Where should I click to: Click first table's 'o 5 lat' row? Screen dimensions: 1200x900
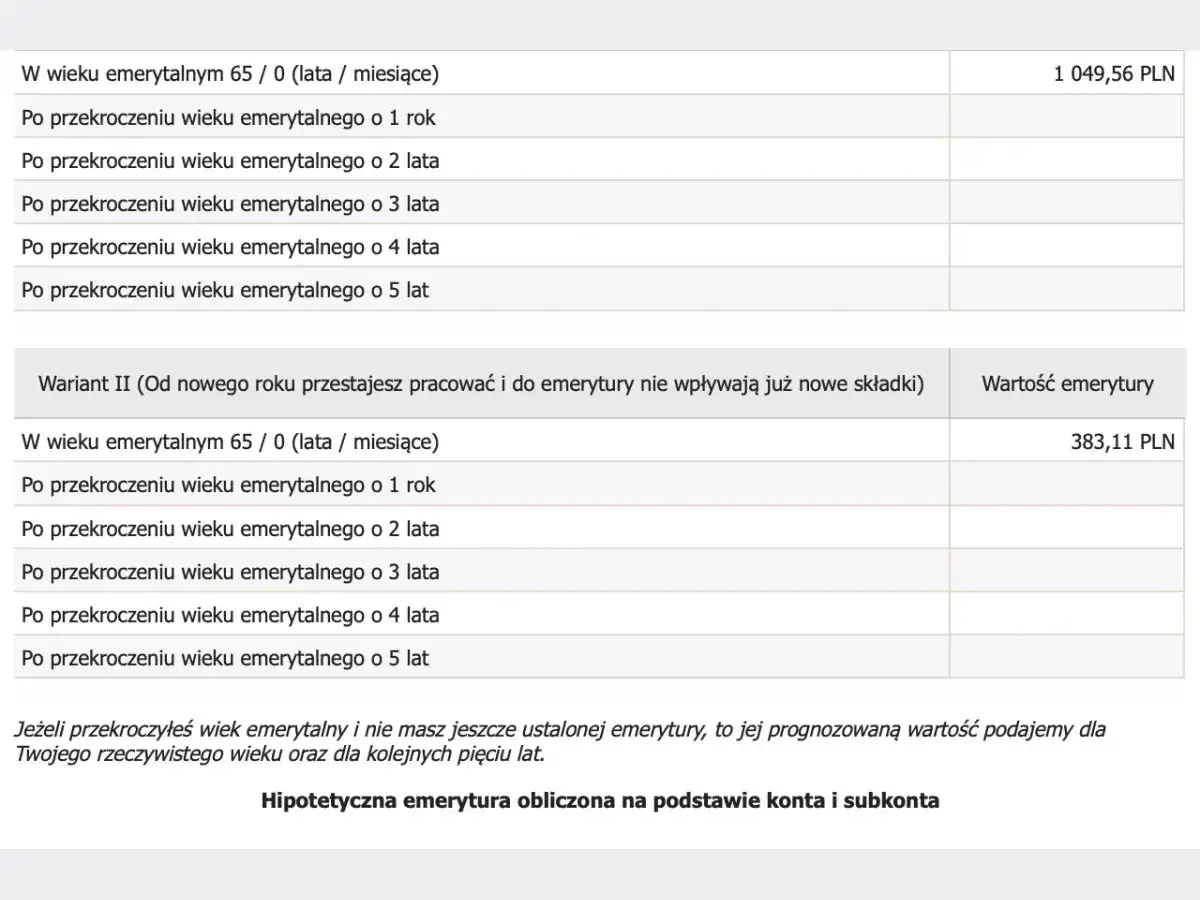click(600, 289)
